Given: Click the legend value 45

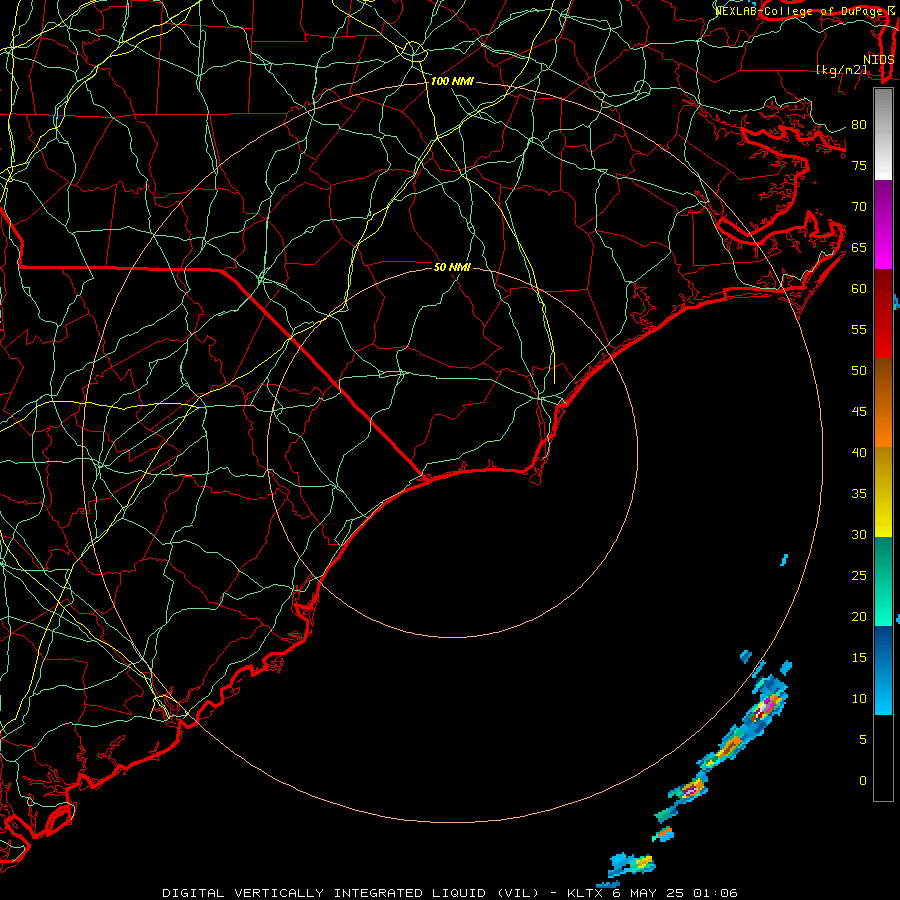Looking at the screenshot, I should click(x=859, y=412).
